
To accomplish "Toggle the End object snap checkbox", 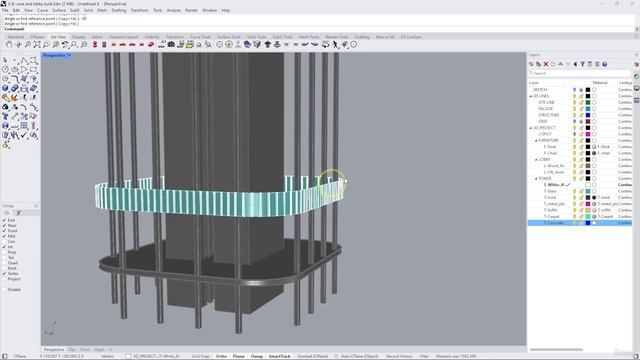I will coord(4,220).
